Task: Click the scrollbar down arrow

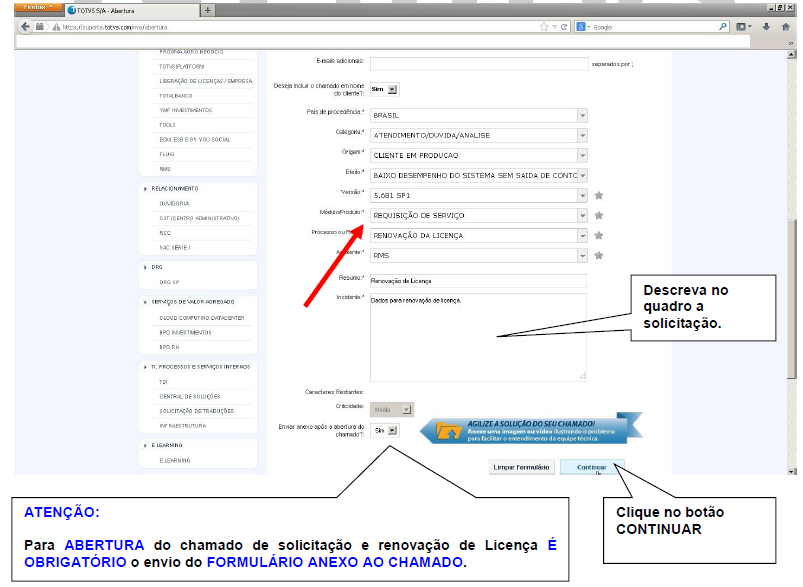Action: point(792,471)
